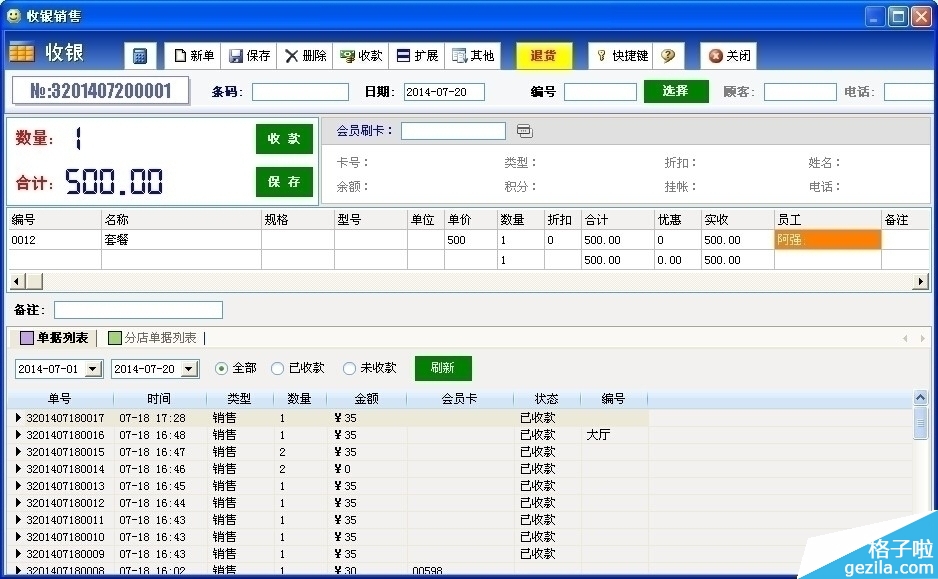Screen dimensions: 938x579
Task: Open the end date dropdown 2014-07-20
Action: coord(187,369)
